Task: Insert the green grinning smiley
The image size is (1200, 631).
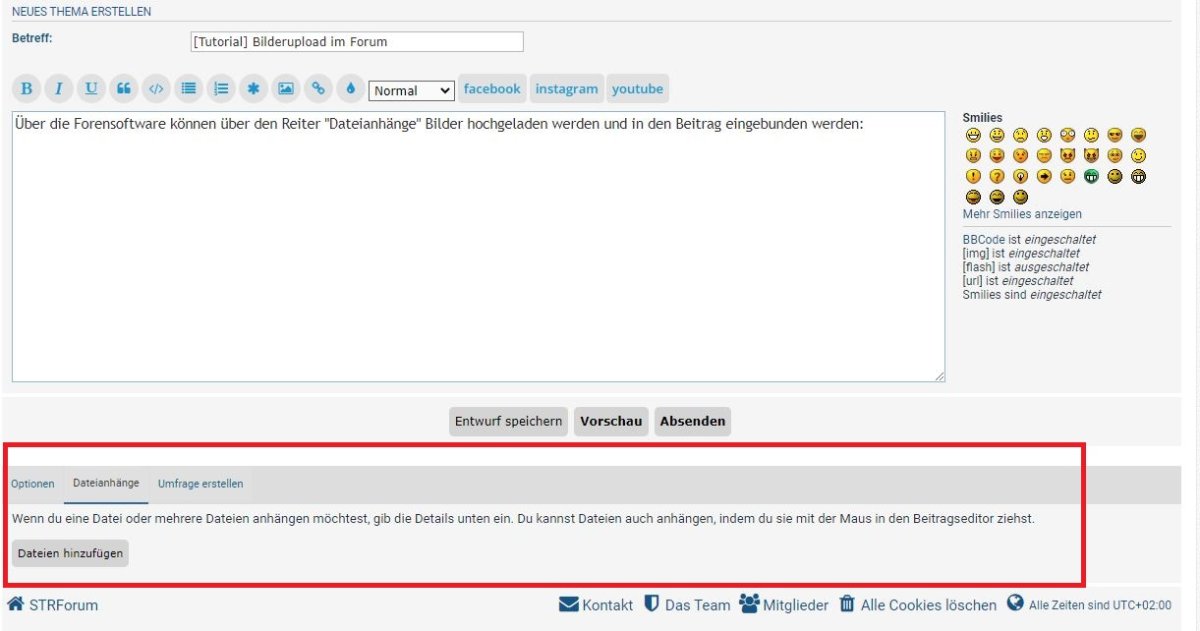Action: click(1091, 176)
